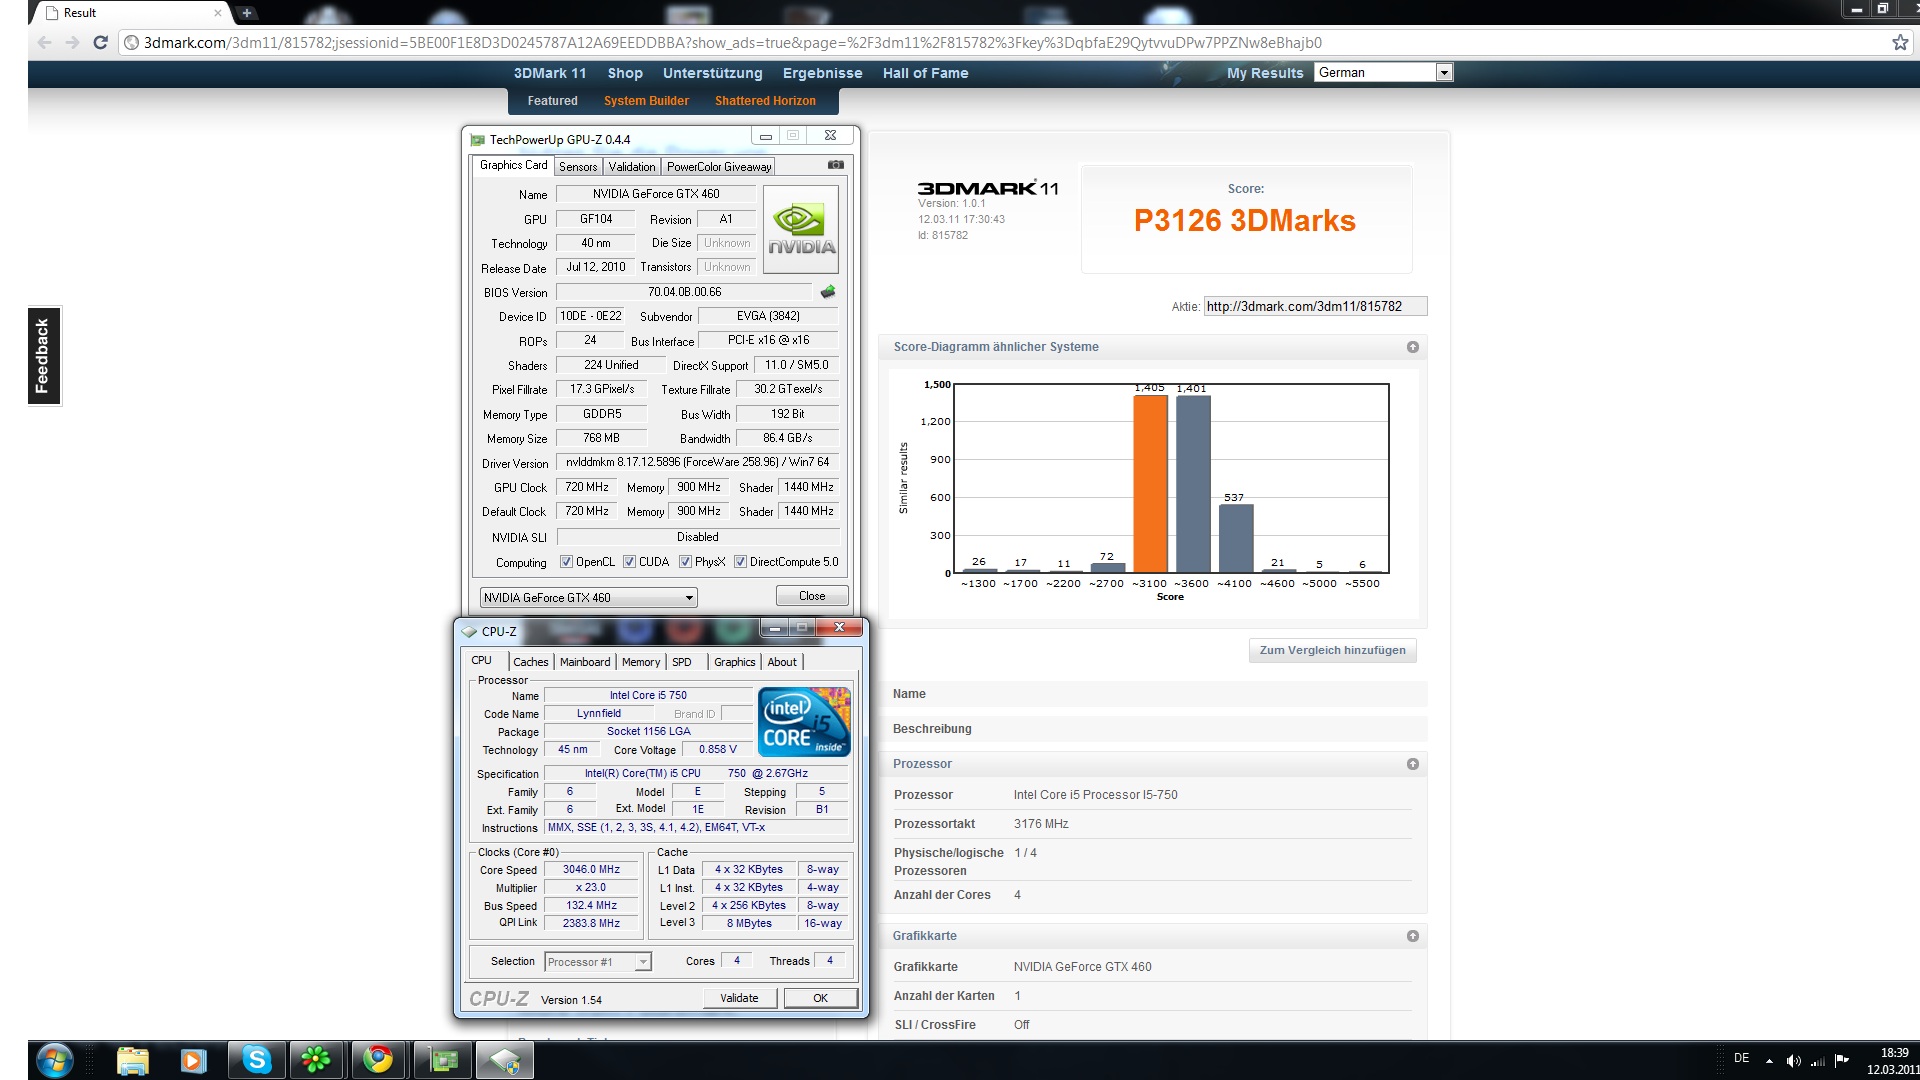Switch to Chrome in the taskbar
Viewport: 1920px width, 1080px height.
[378, 1060]
